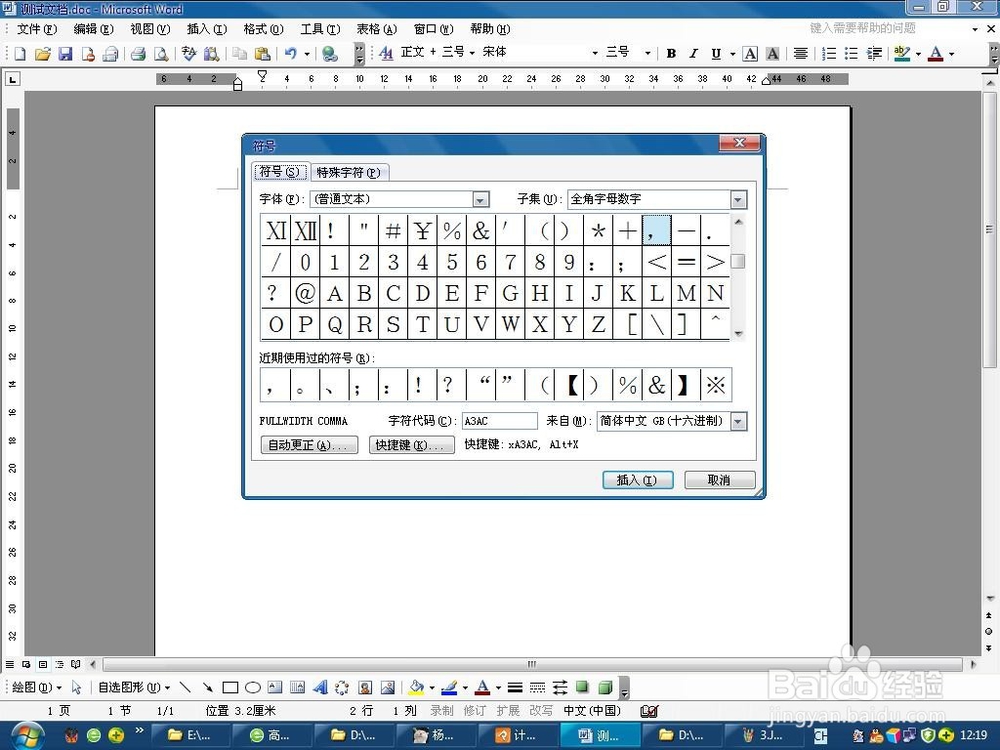Expand the font size dropdown 三号
1000x750 pixels.
[x=648, y=54]
